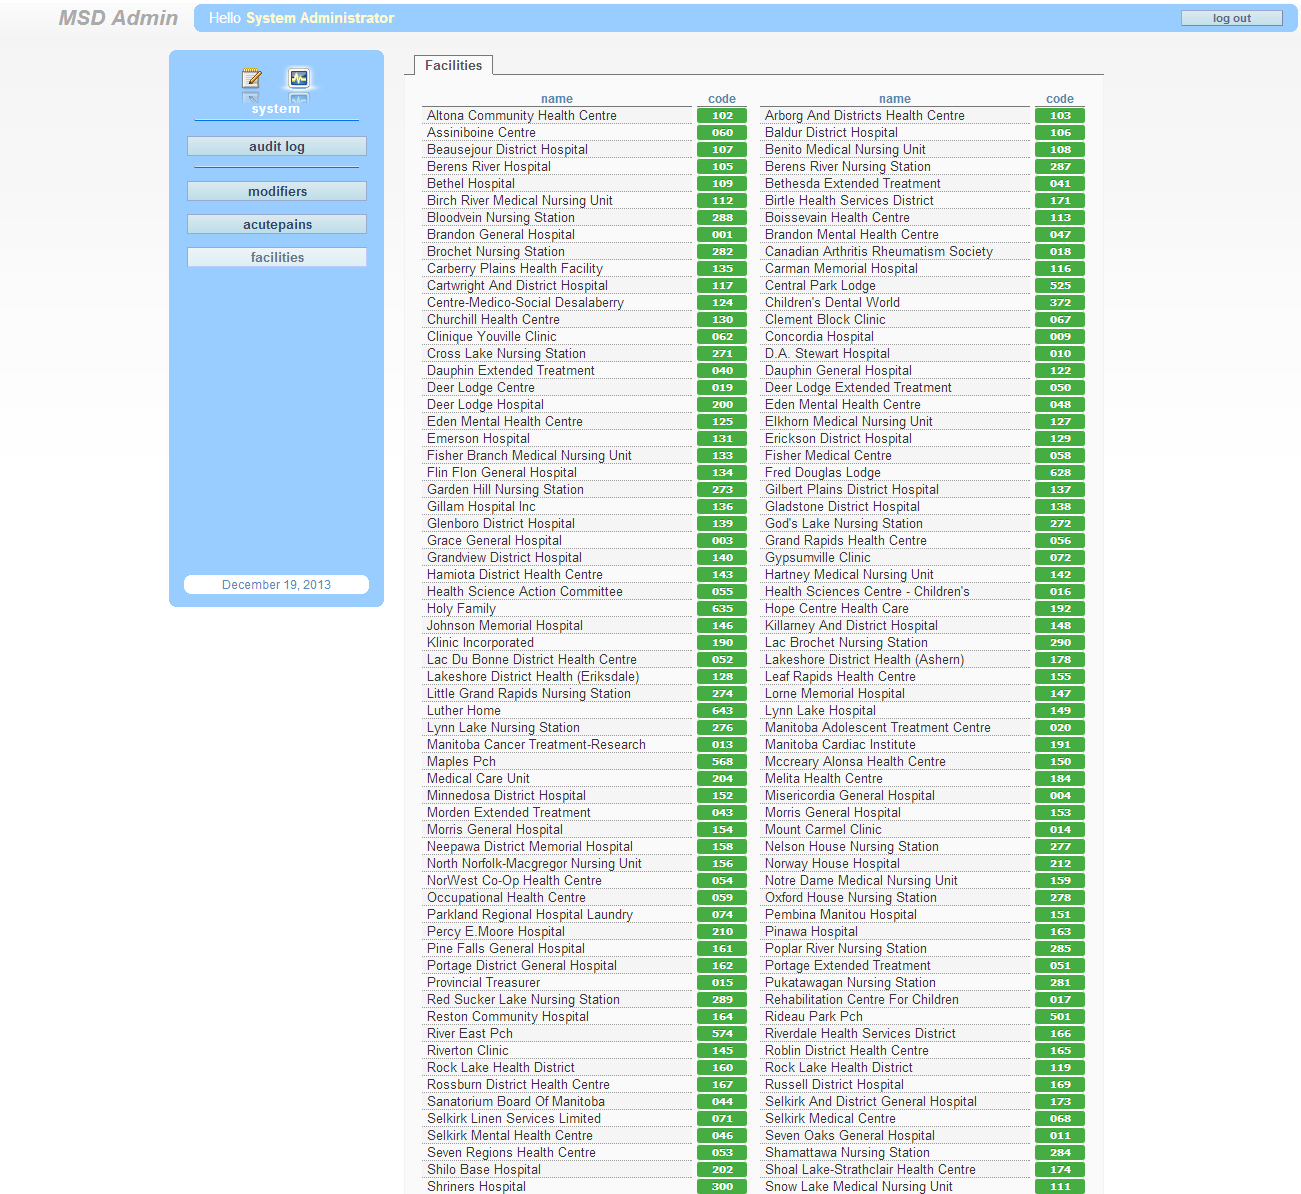Open Norway House Hospital

(x=832, y=863)
